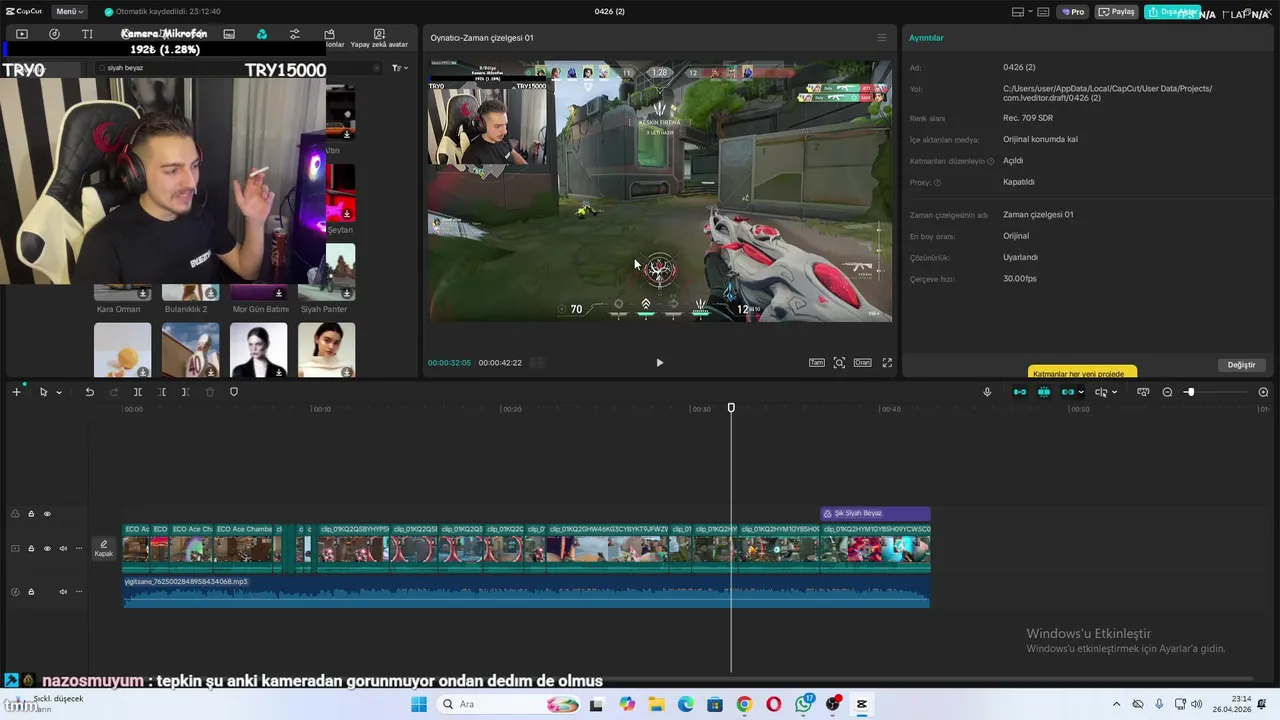Clear the siyah beyaz search text
Screen dimensions: 1280x720
[376, 68]
